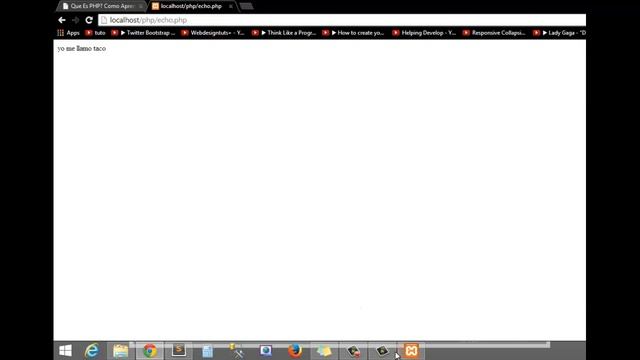Open the Windows Start button
This screenshot has height=360, width=640.
(65, 351)
